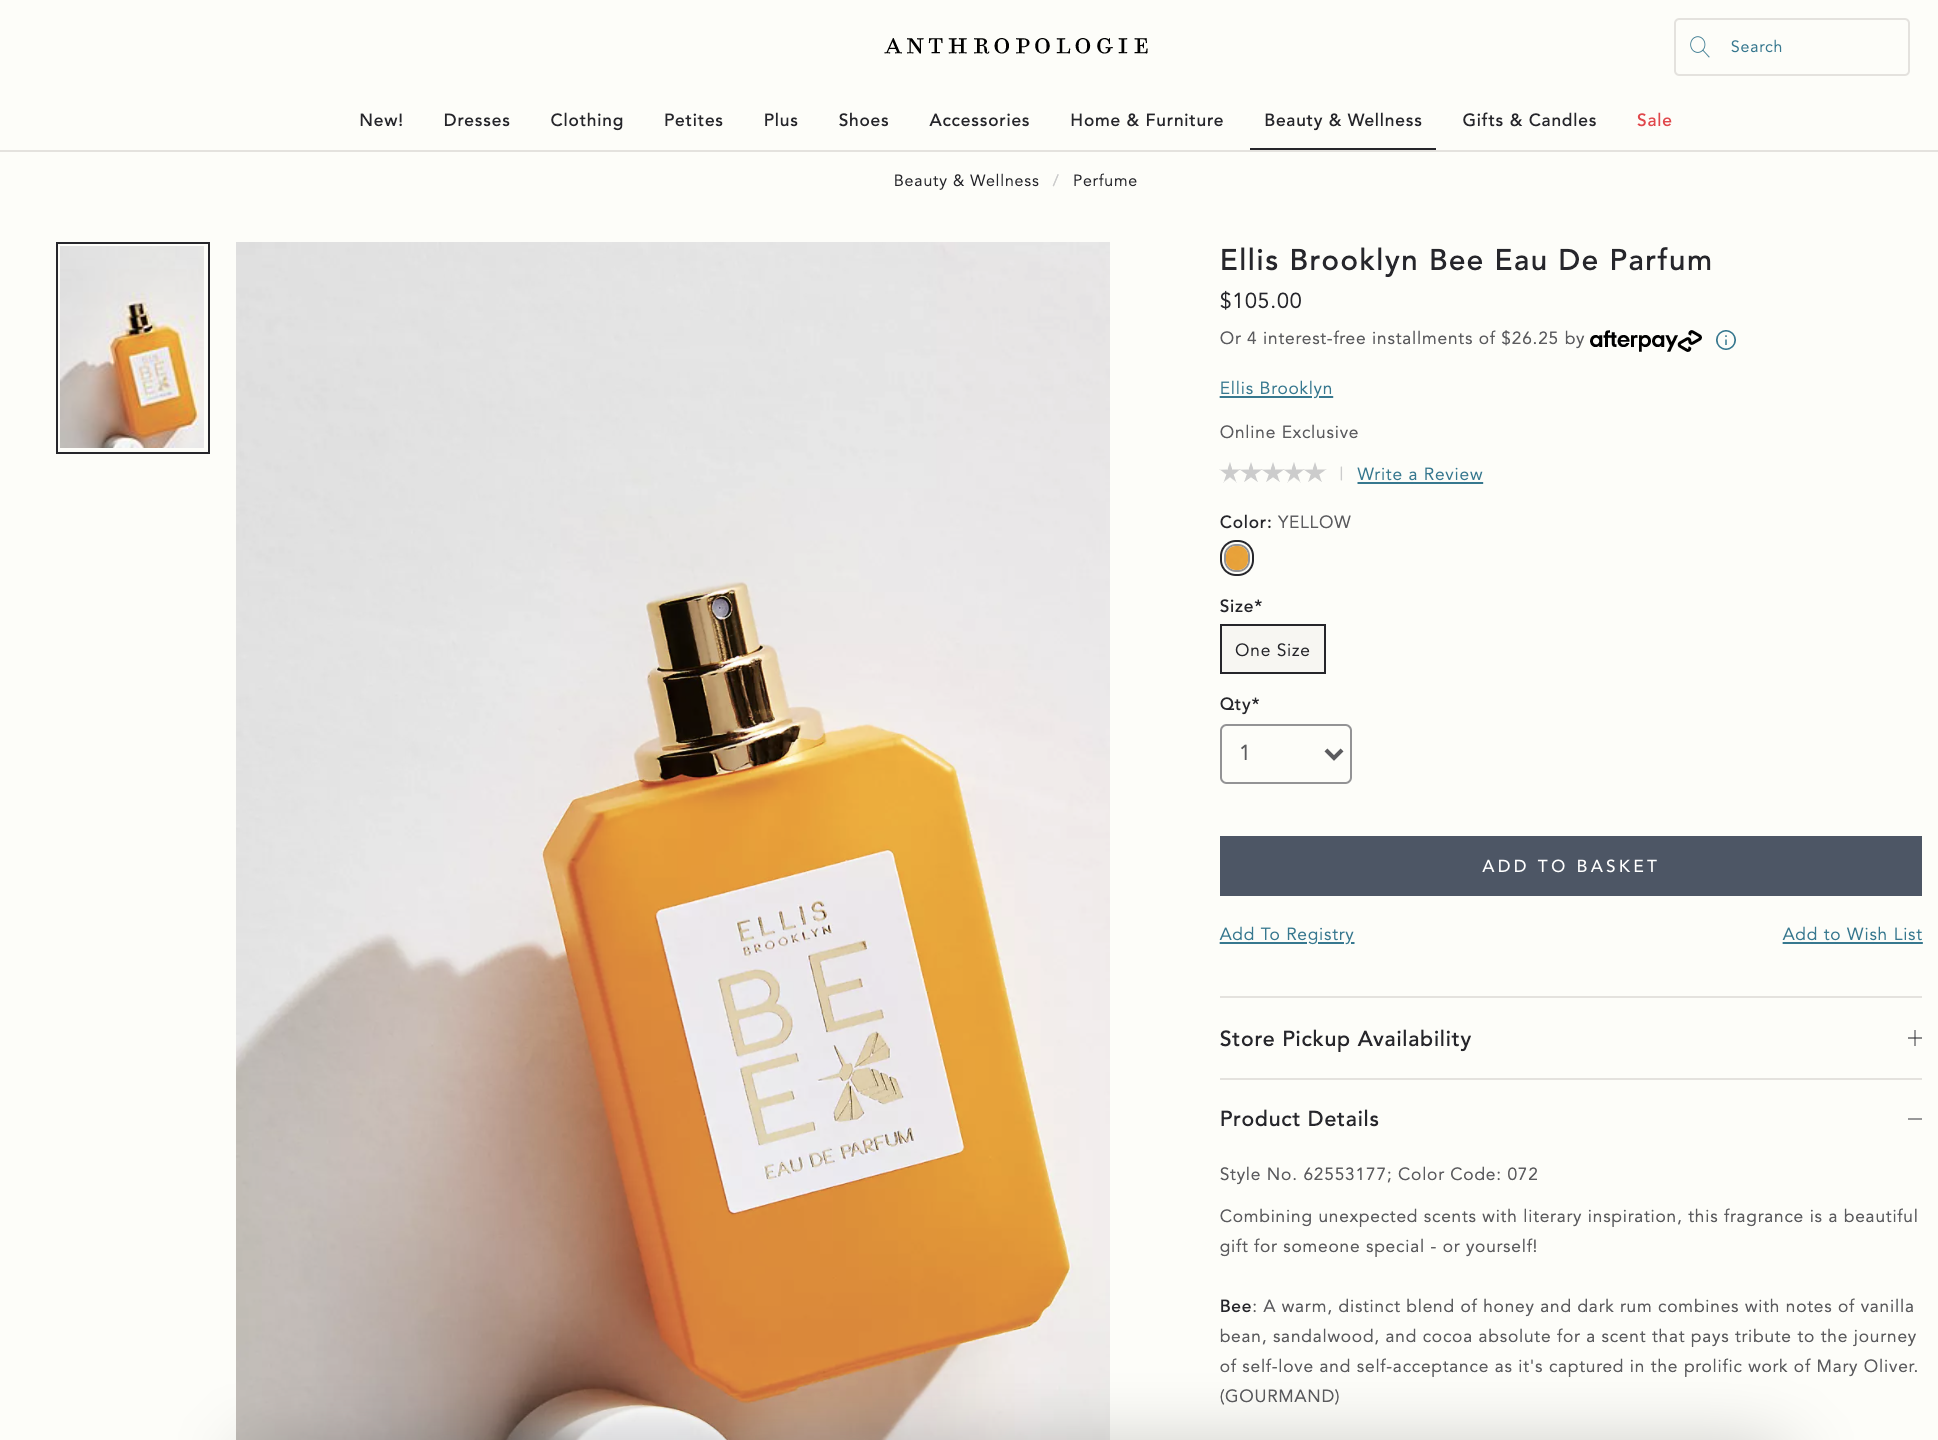Open the Afterpay info icon
Image resolution: width=1938 pixels, height=1440 pixels.
pos(1726,340)
